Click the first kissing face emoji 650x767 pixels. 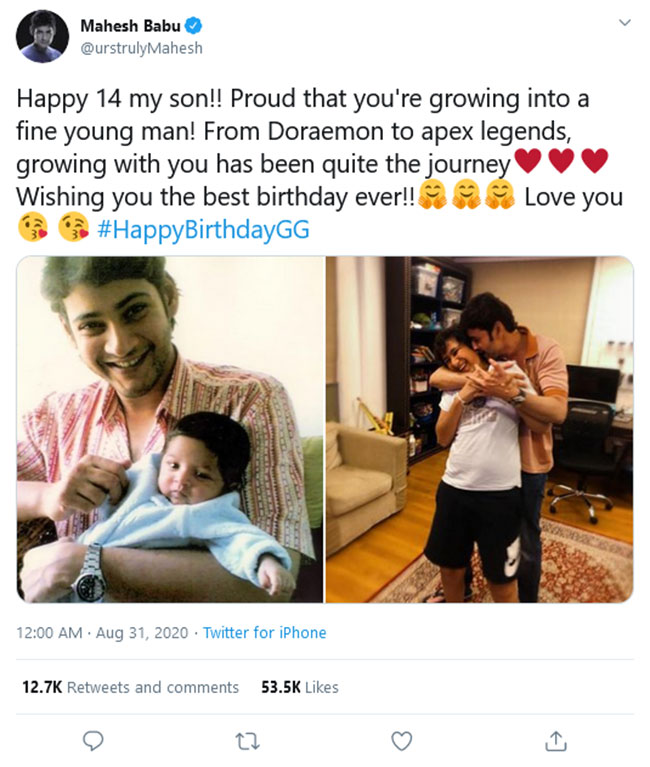[34, 231]
